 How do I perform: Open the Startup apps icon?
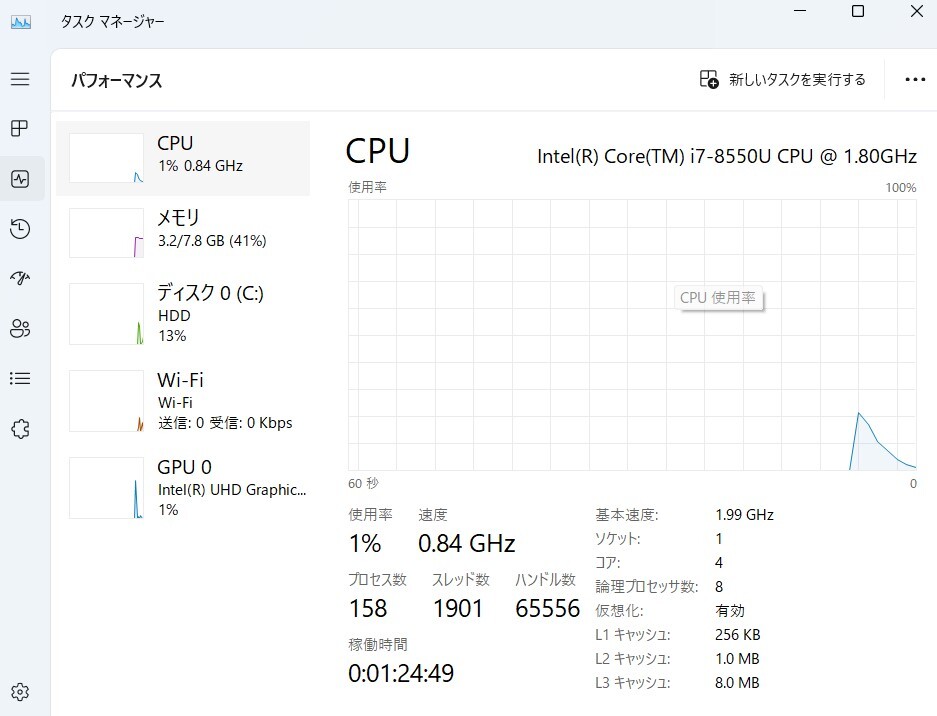(20, 279)
